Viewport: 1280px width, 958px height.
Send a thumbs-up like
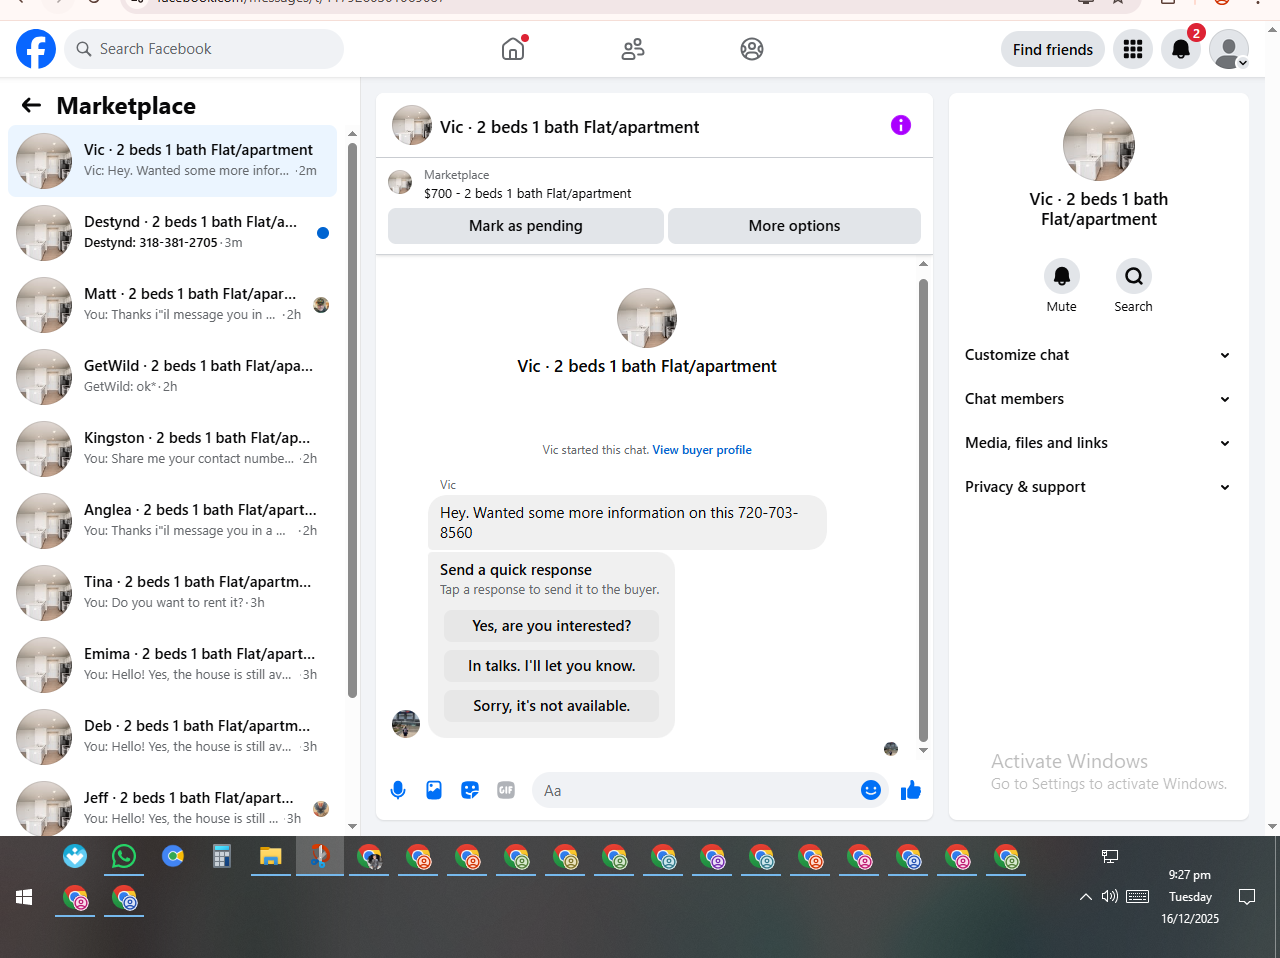coord(911,790)
